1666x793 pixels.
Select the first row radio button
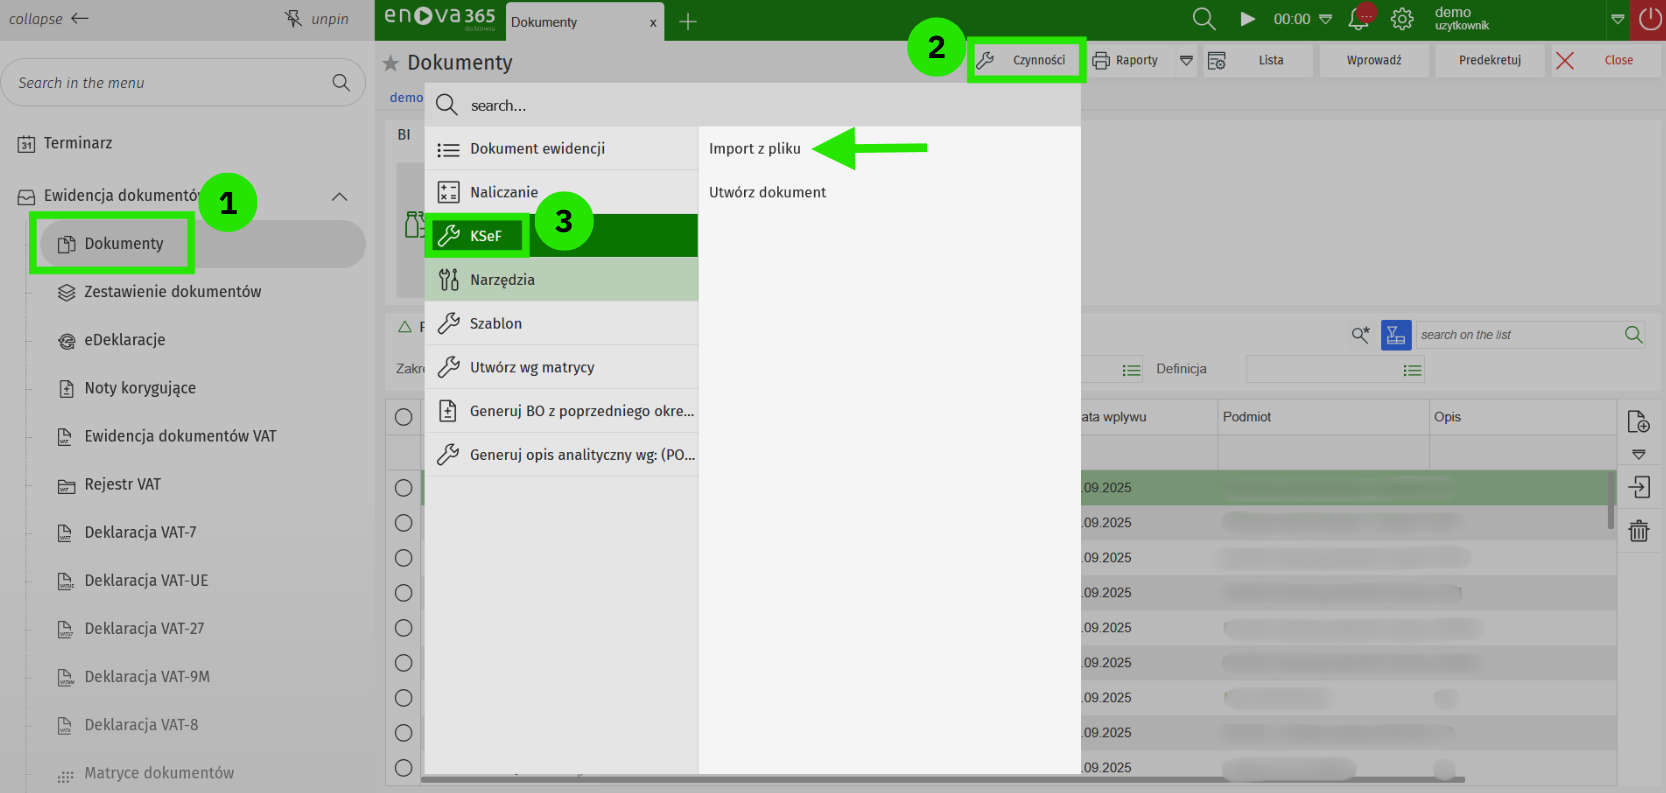pyautogui.click(x=403, y=488)
